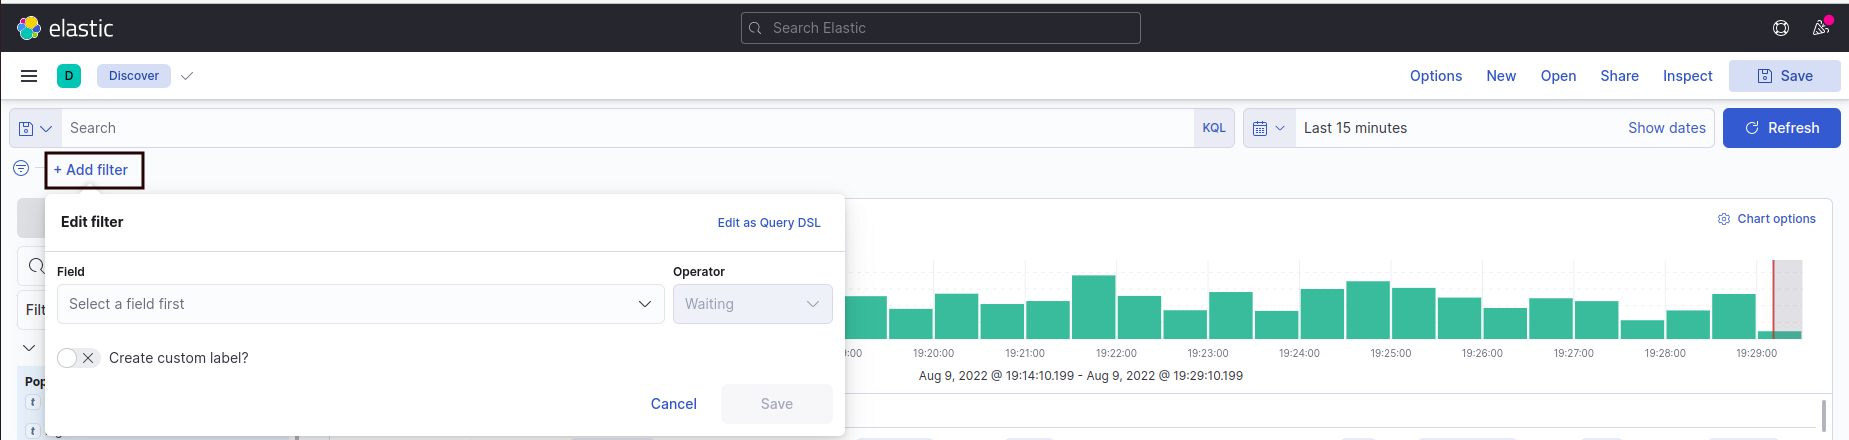Open Chart options
Screen dimensions: 1849x440
1766,219
